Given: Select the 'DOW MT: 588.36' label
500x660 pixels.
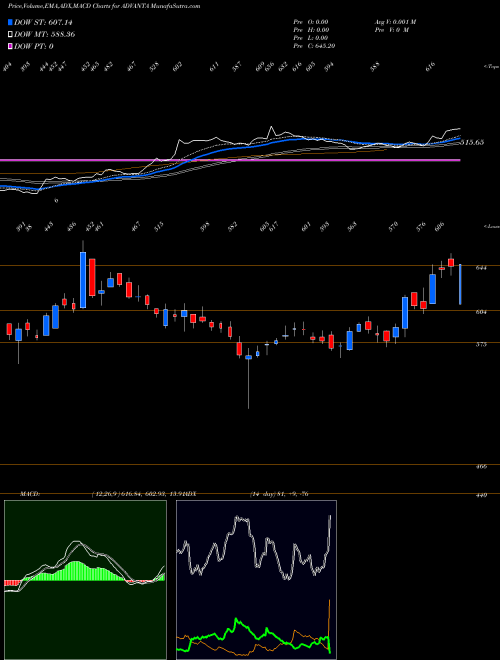Looking at the screenshot, I should tap(44, 34).
